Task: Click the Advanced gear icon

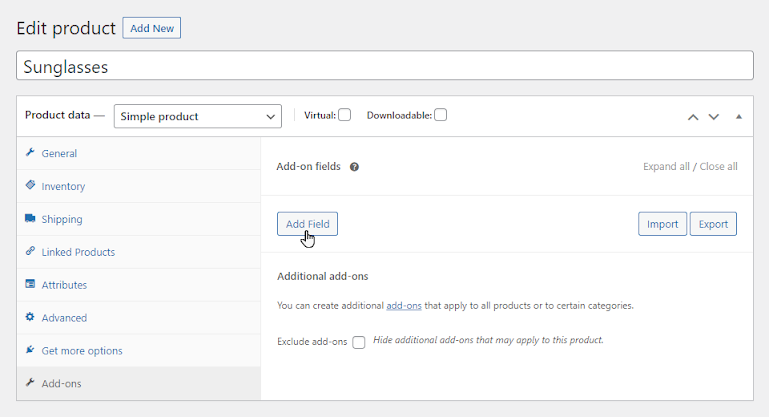Action: click(x=30, y=317)
